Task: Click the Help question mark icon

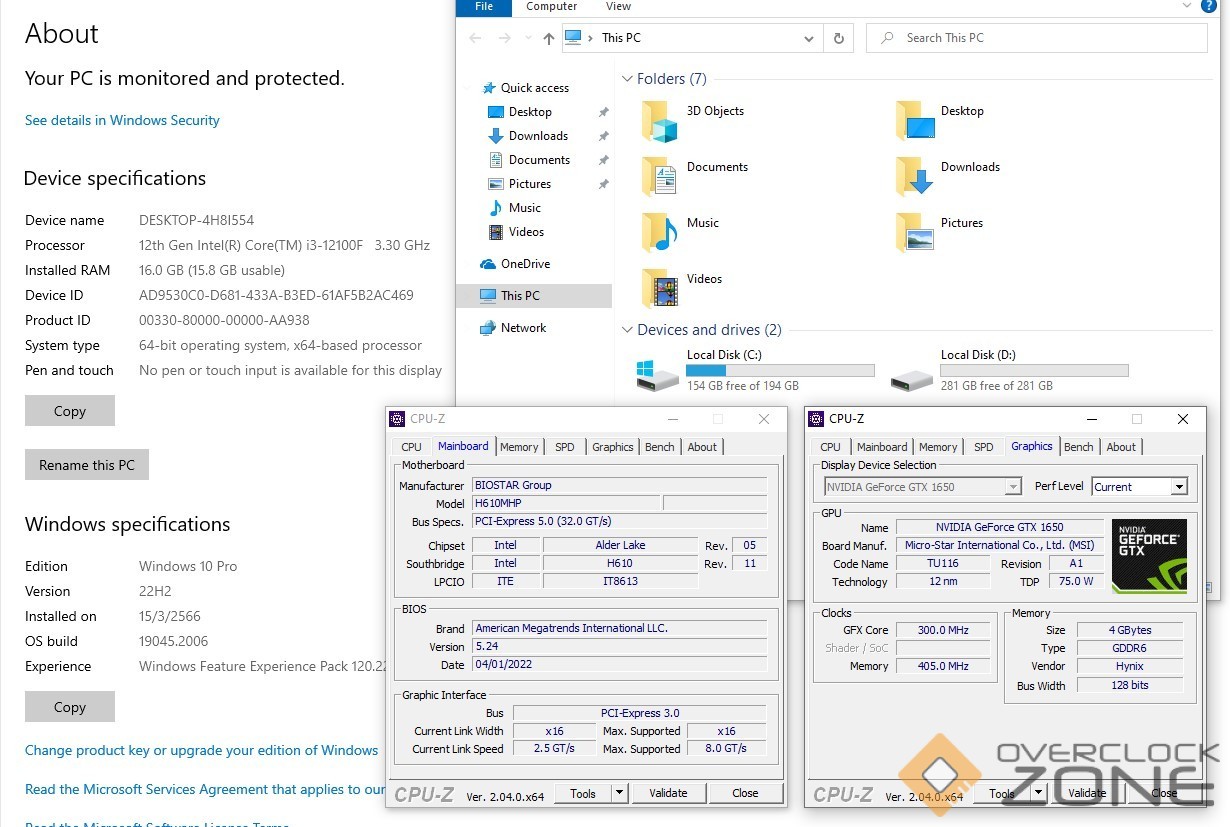Action: (x=1208, y=6)
